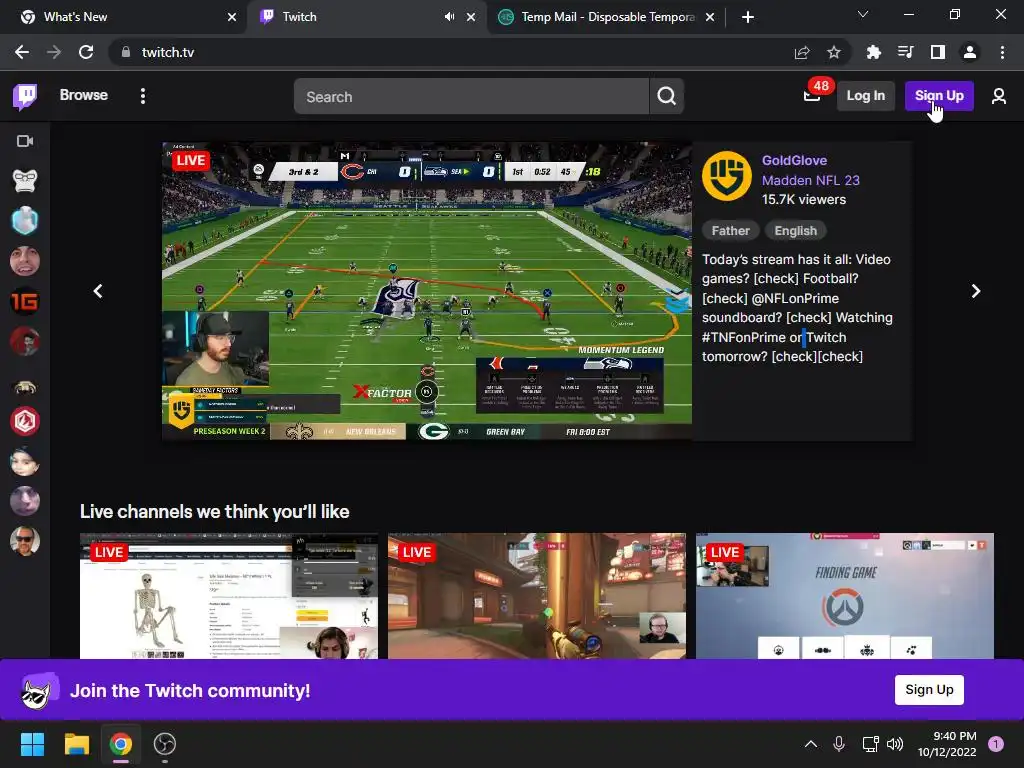
Task: Open the Windows Start menu
Action: 32,744
